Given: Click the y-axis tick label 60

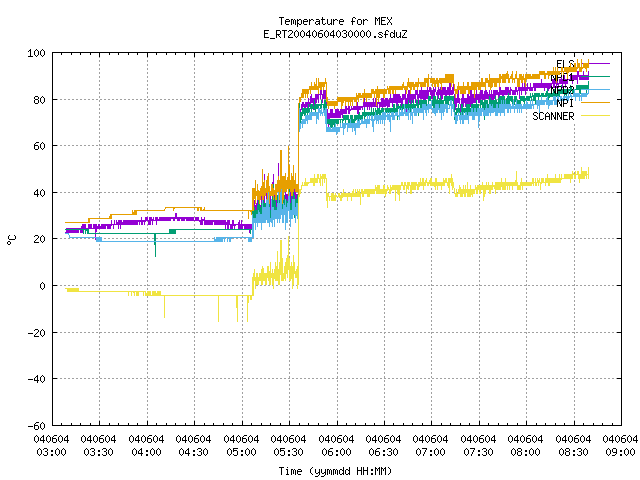Looking at the screenshot, I should [x=40, y=146].
